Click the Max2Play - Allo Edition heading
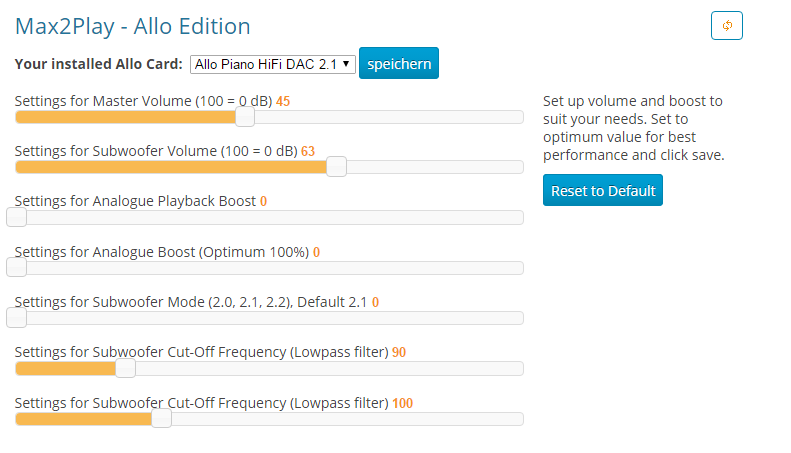This screenshot has height=453, width=791. 133,26
